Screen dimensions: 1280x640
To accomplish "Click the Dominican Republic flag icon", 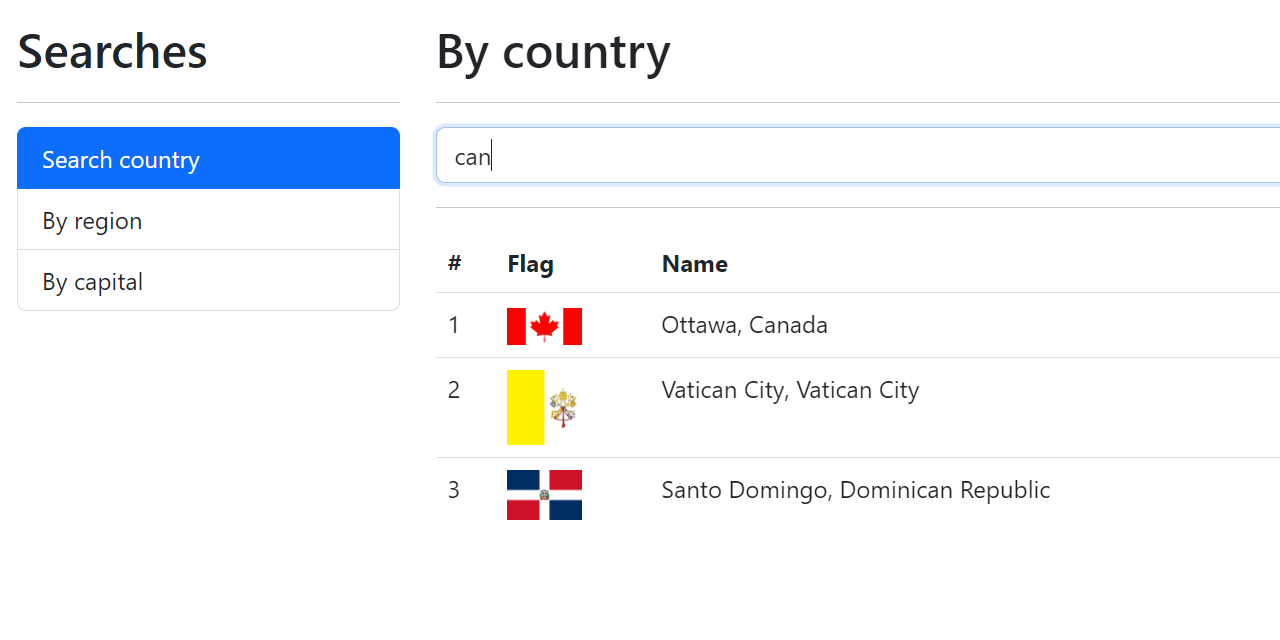I will 544,495.
